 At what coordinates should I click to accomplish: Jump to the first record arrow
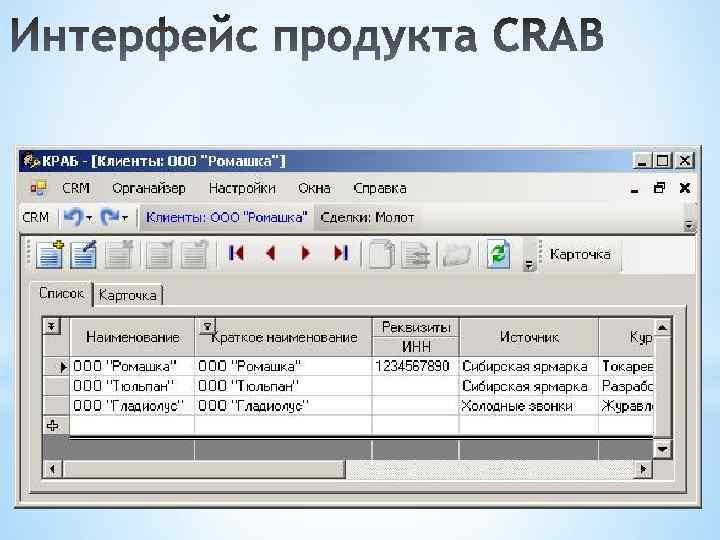click(236, 253)
